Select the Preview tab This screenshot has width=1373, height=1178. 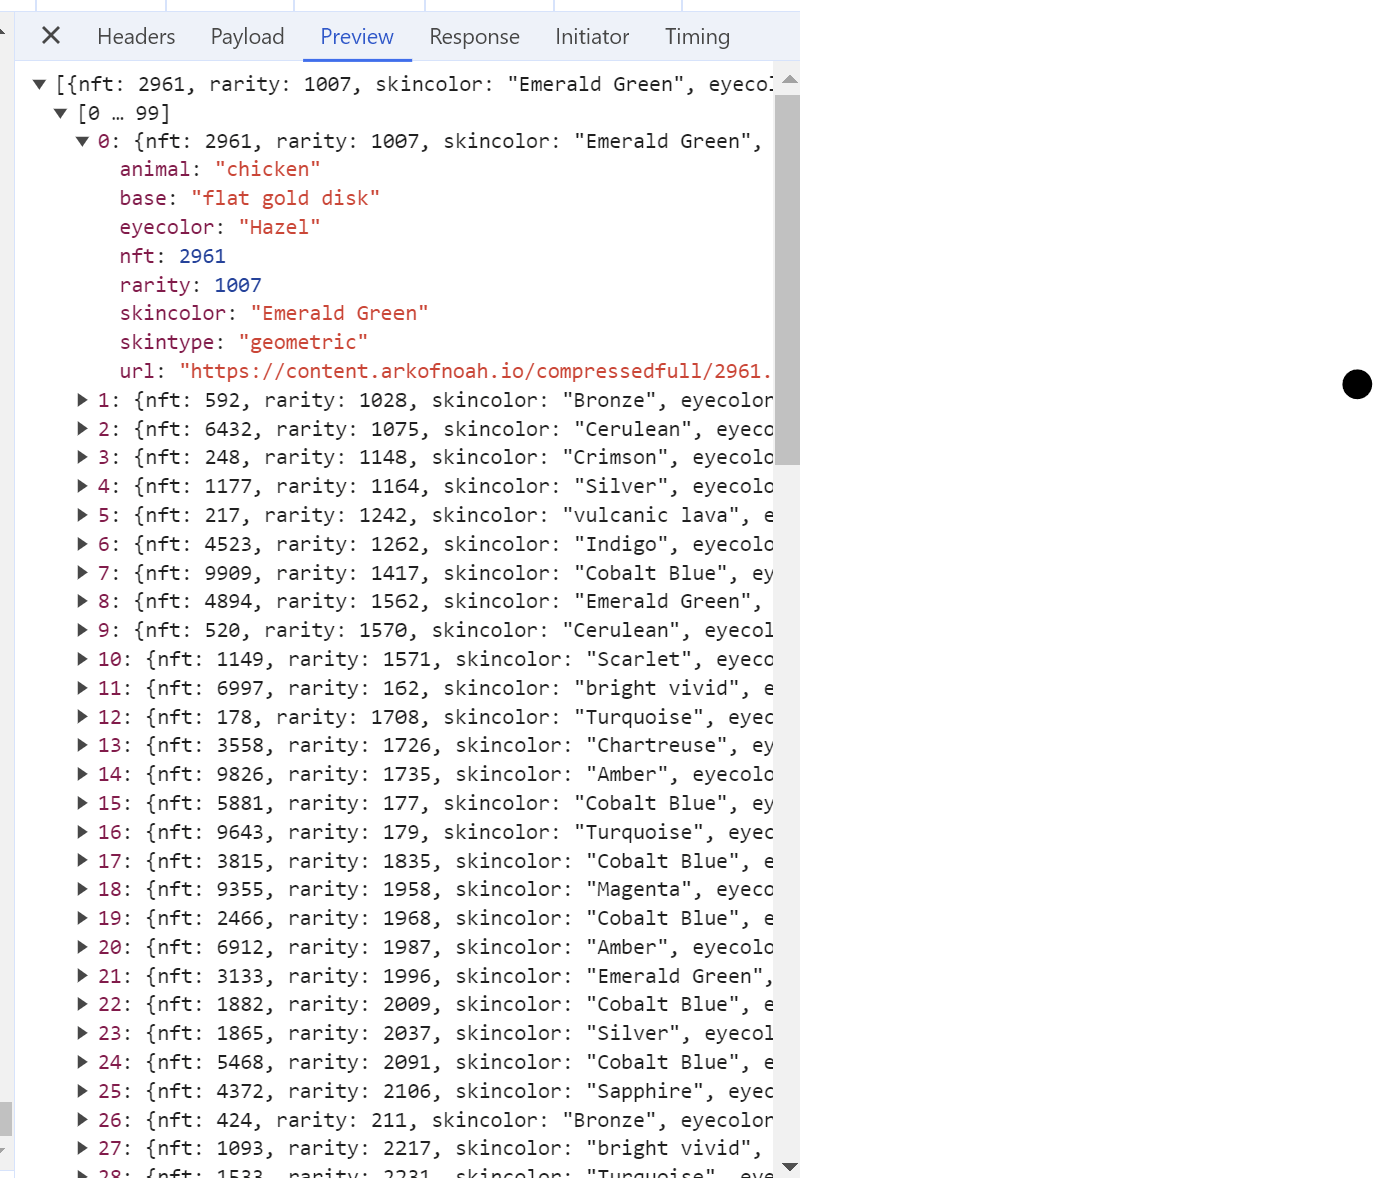pyautogui.click(x=357, y=37)
